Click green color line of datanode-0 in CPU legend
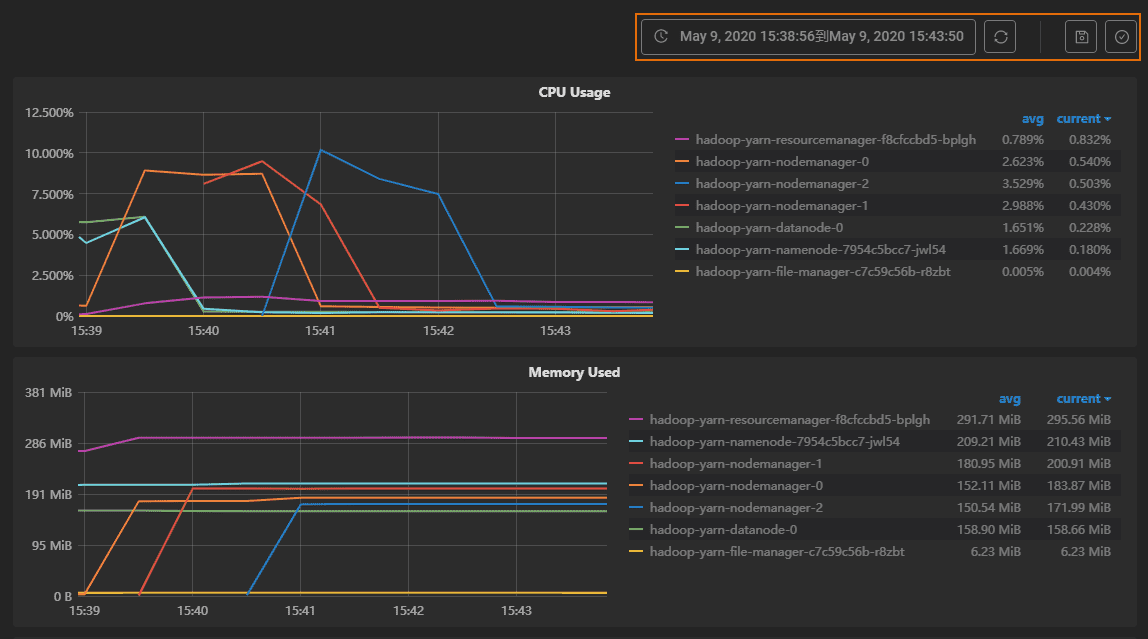 683,228
